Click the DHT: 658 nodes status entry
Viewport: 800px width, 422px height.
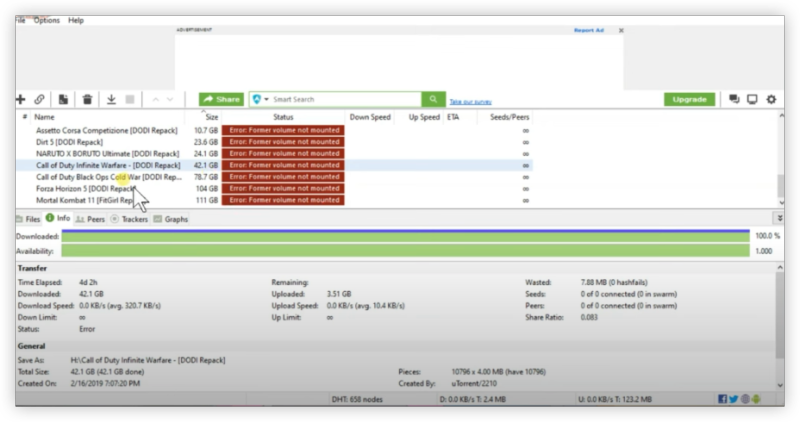[x=357, y=399]
